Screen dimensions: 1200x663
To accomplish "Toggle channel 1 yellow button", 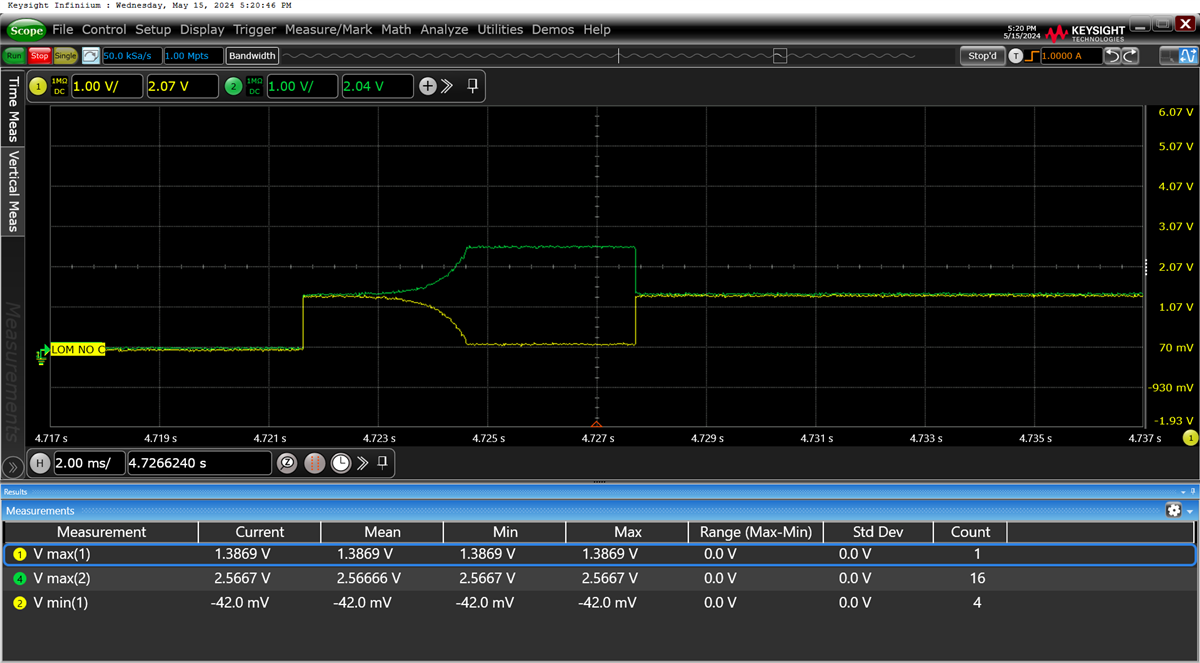I will click(x=38, y=87).
